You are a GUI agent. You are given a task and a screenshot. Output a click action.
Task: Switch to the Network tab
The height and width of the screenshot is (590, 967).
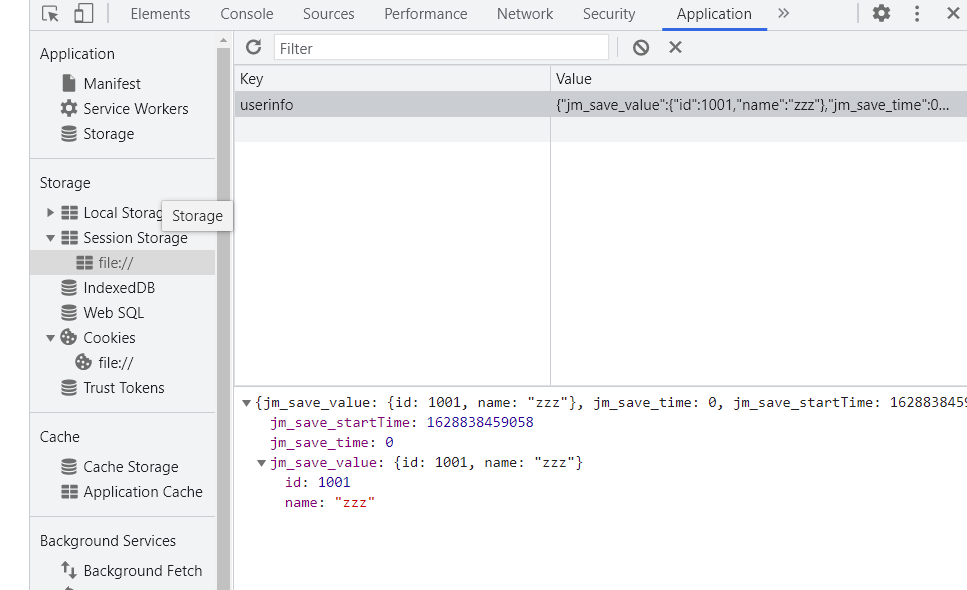524,14
